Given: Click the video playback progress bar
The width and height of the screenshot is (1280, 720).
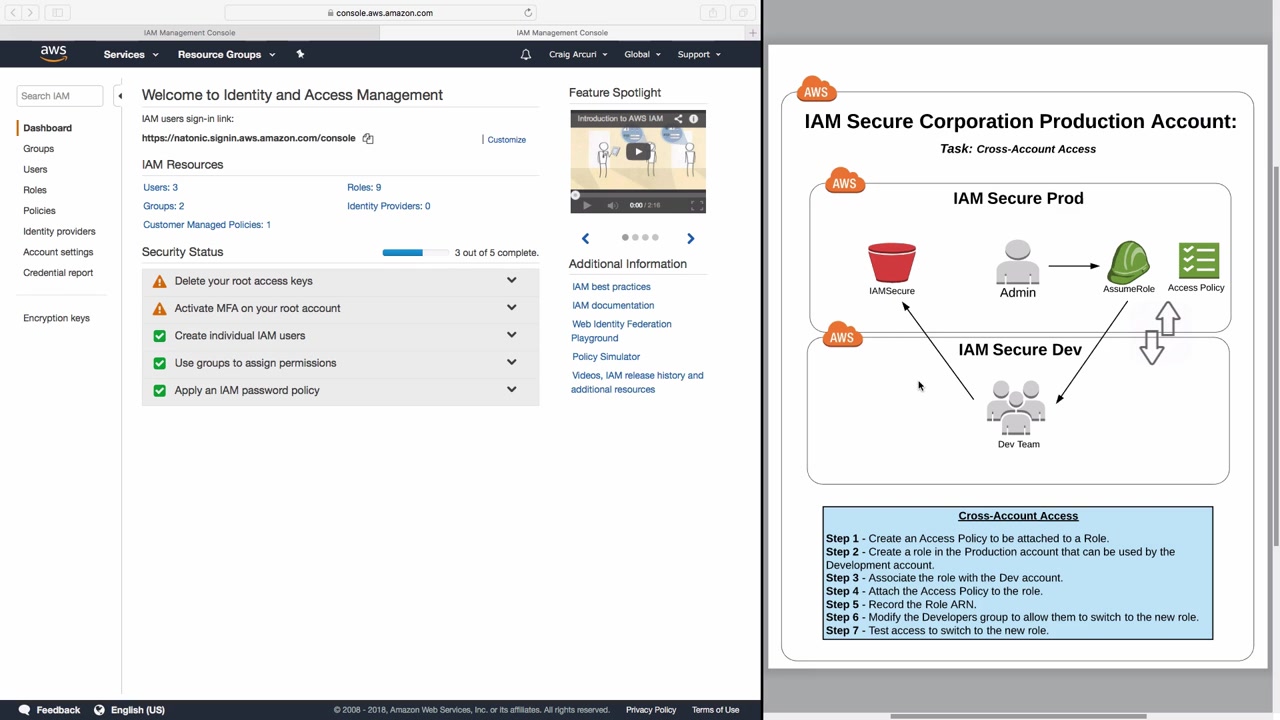Looking at the screenshot, I should [638, 194].
